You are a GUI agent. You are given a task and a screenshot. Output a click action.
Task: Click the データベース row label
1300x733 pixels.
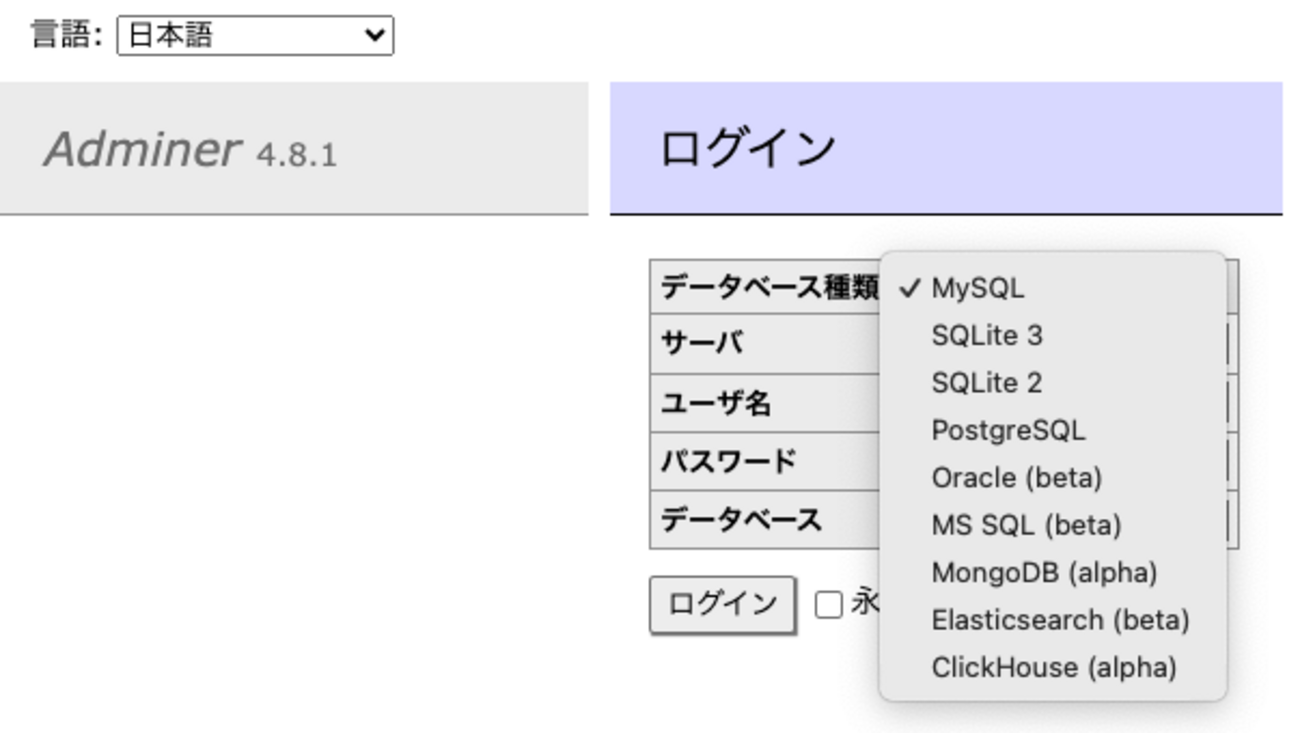741,520
